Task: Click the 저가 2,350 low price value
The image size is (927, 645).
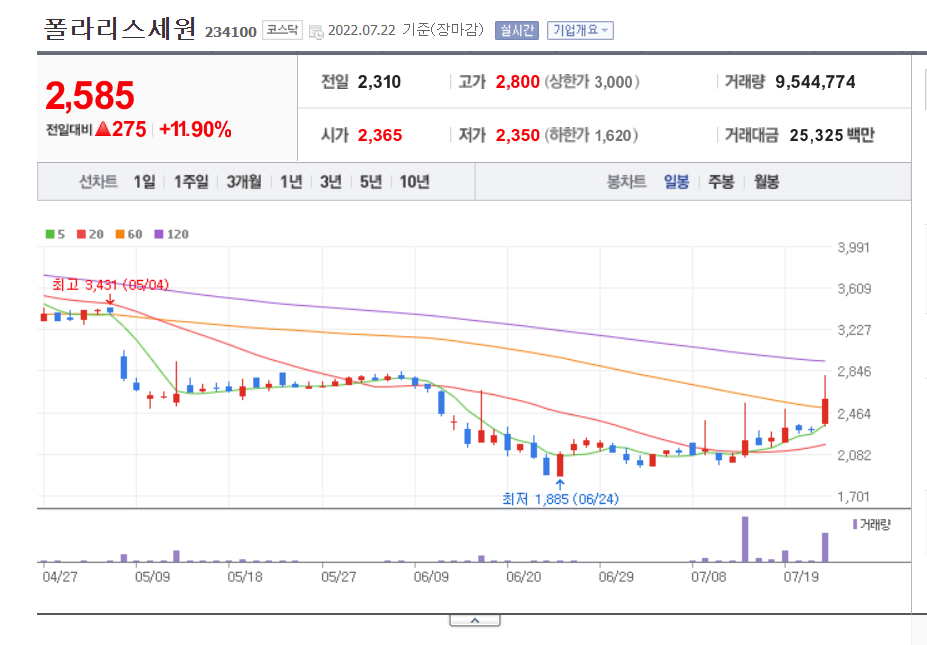Action: (x=517, y=135)
